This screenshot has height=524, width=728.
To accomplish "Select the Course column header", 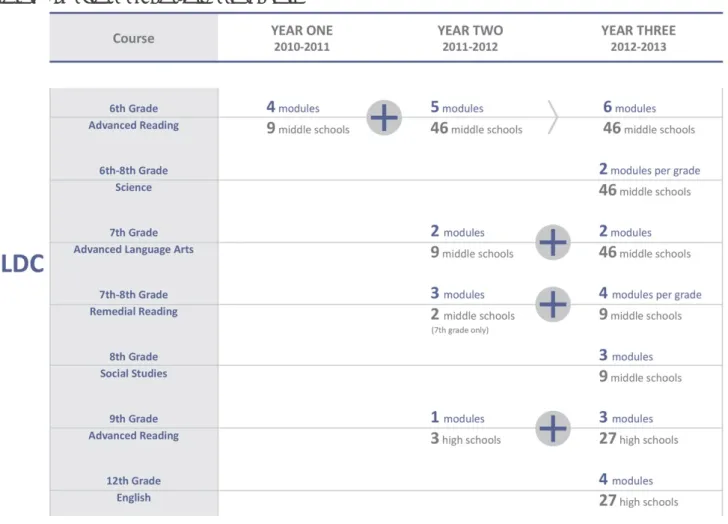I will (x=134, y=38).
